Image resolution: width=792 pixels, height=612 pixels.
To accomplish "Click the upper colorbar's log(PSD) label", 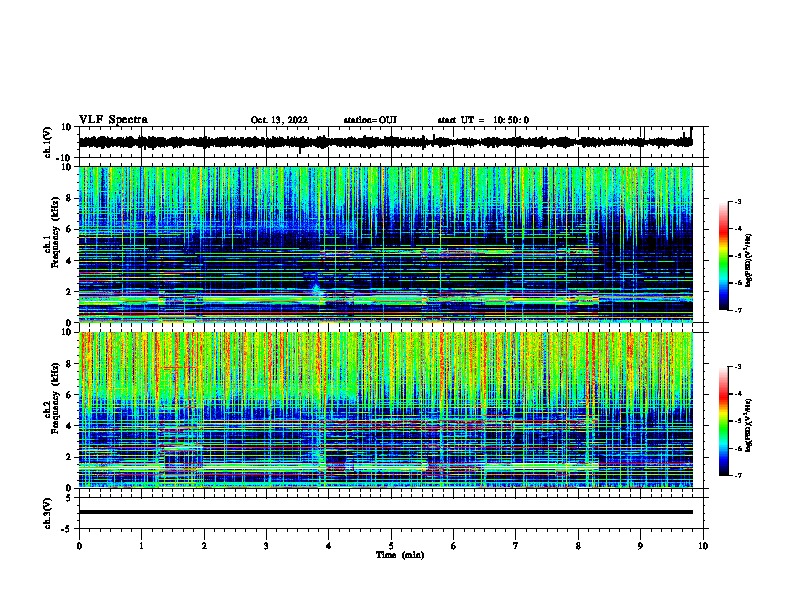I will 748,260.
